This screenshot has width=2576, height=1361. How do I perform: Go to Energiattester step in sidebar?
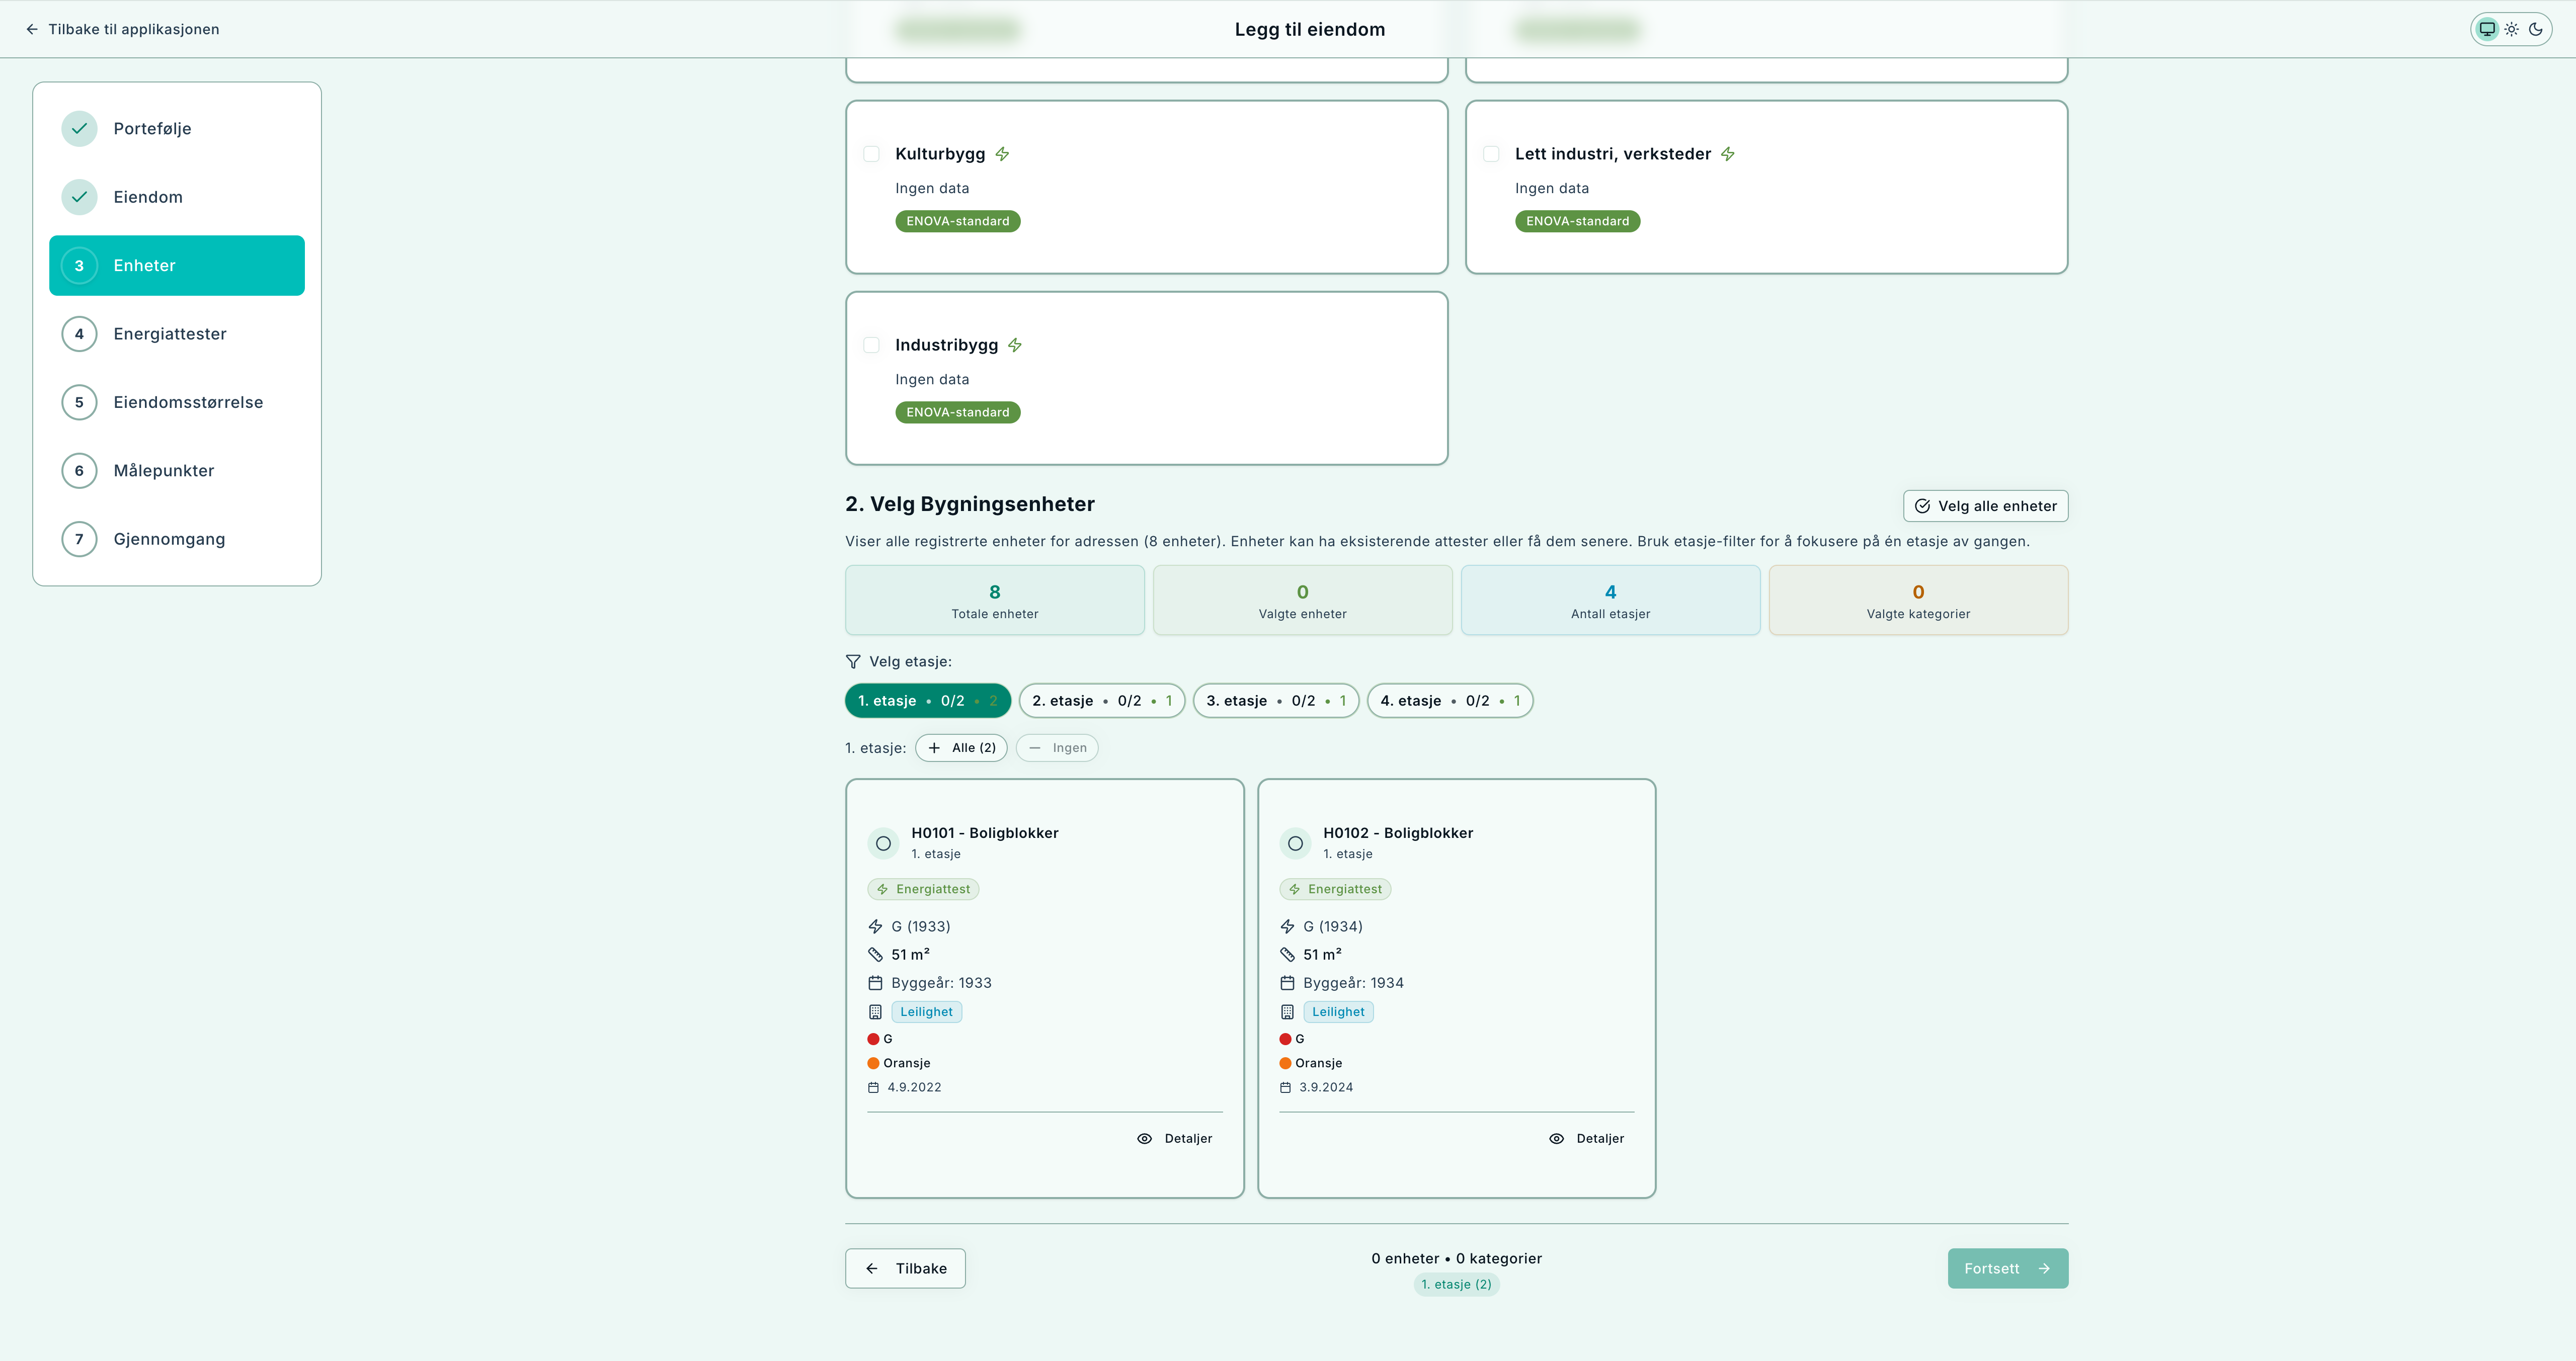pyautogui.click(x=170, y=334)
